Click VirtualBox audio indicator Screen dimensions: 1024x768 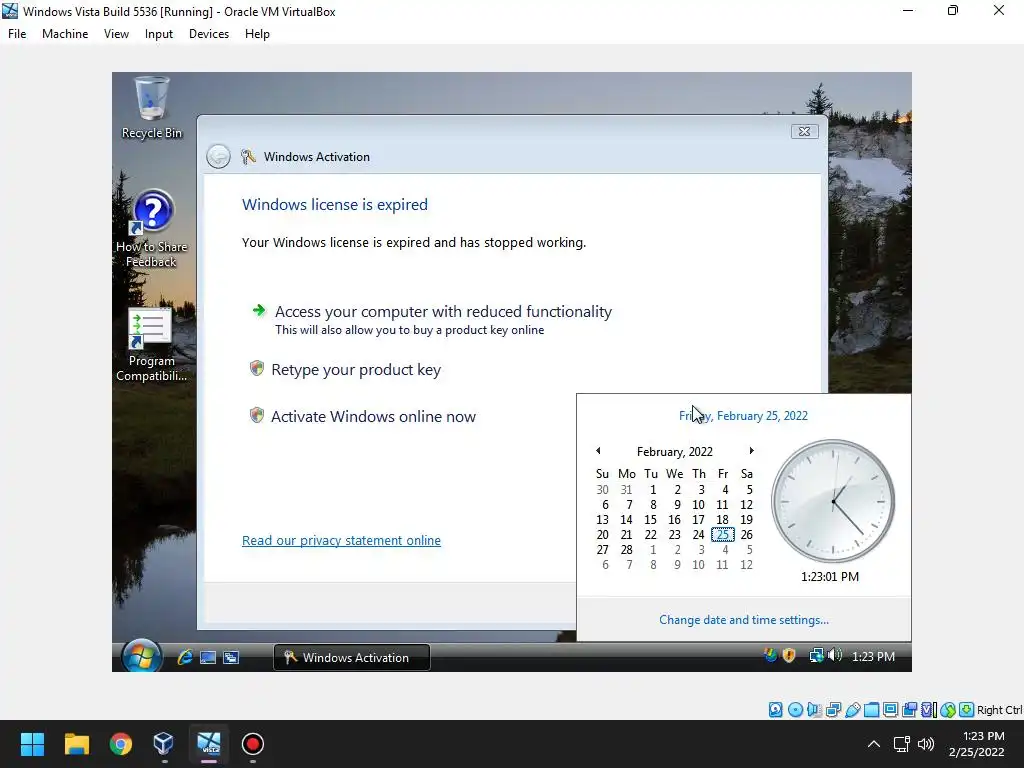point(814,709)
